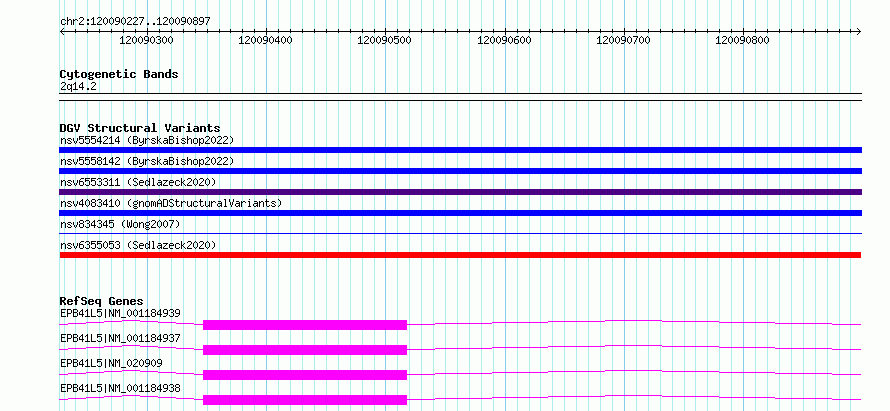Click magenta exon block of NM_001184938
This screenshot has height=411, width=890.
(305, 400)
